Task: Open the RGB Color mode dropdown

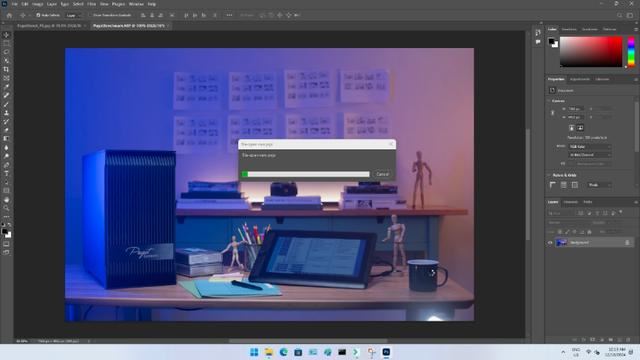Action: point(590,147)
